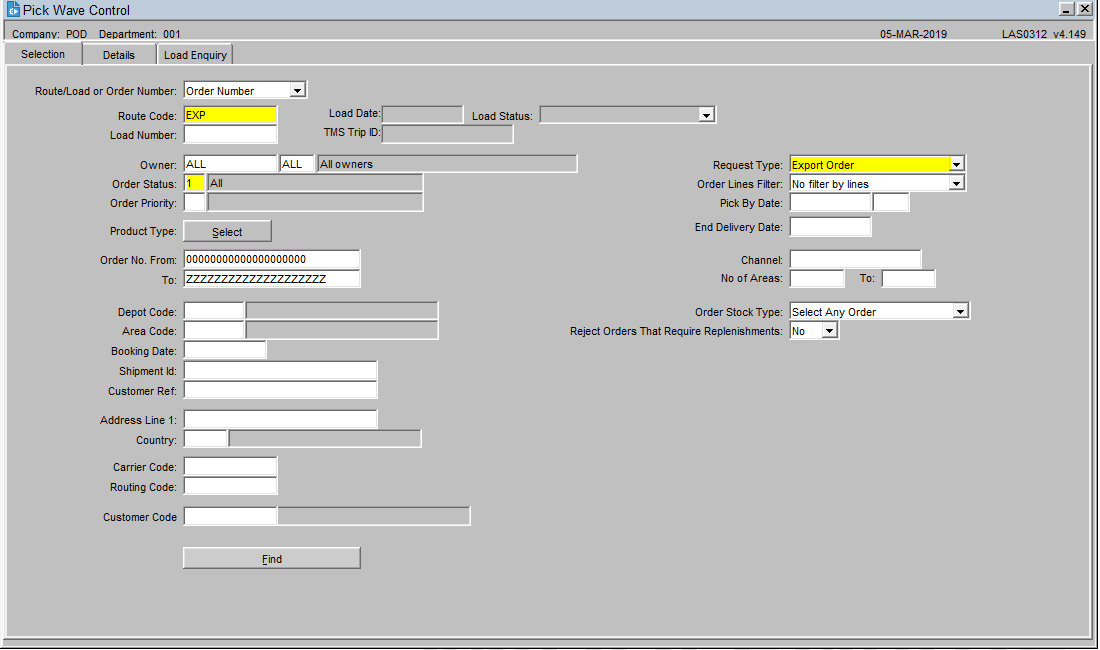Focus the Customer Ref input field
1100x650 pixels.
(280, 391)
